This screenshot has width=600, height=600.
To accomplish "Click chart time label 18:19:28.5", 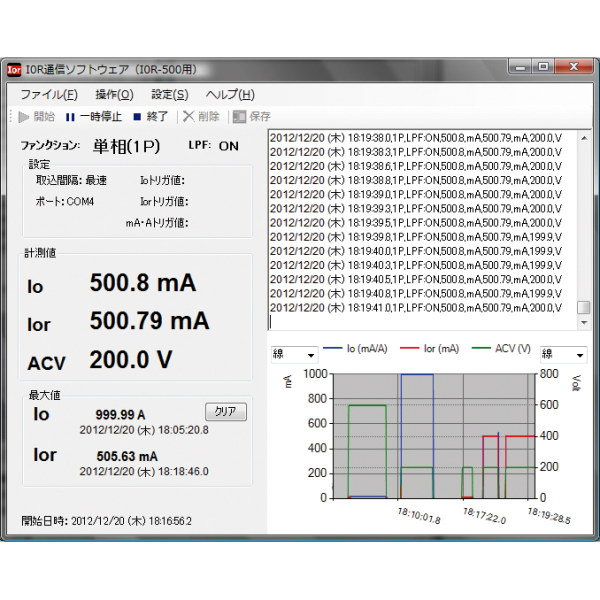I will [x=549, y=516].
